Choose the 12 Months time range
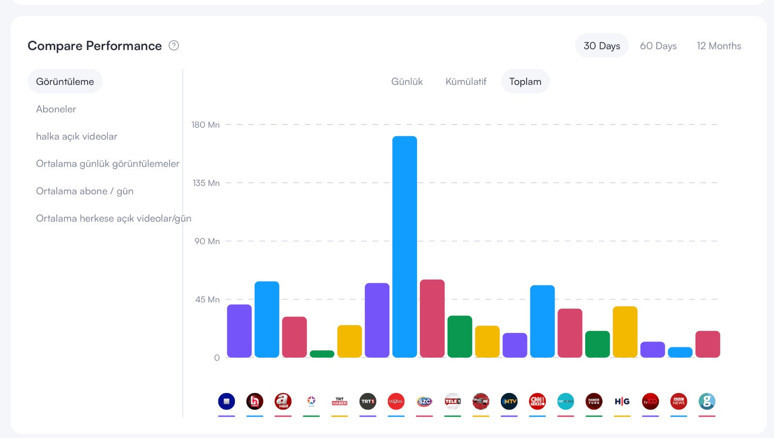 click(719, 46)
